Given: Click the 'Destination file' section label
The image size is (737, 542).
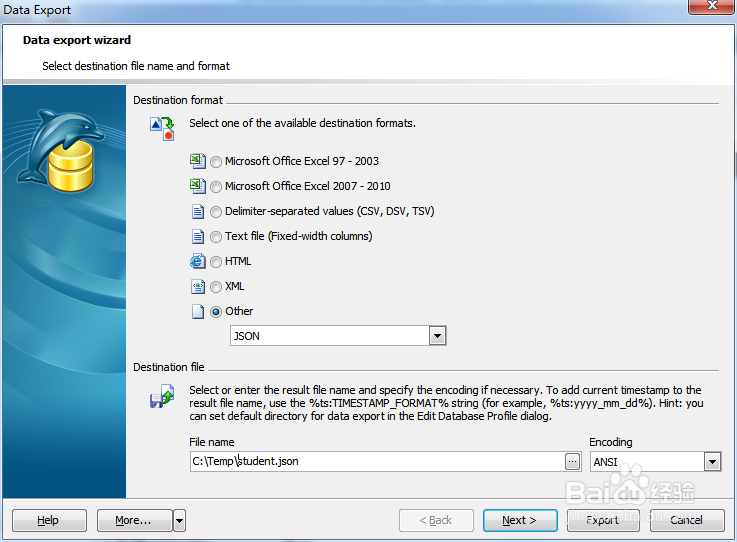Looking at the screenshot, I should coord(169,367).
